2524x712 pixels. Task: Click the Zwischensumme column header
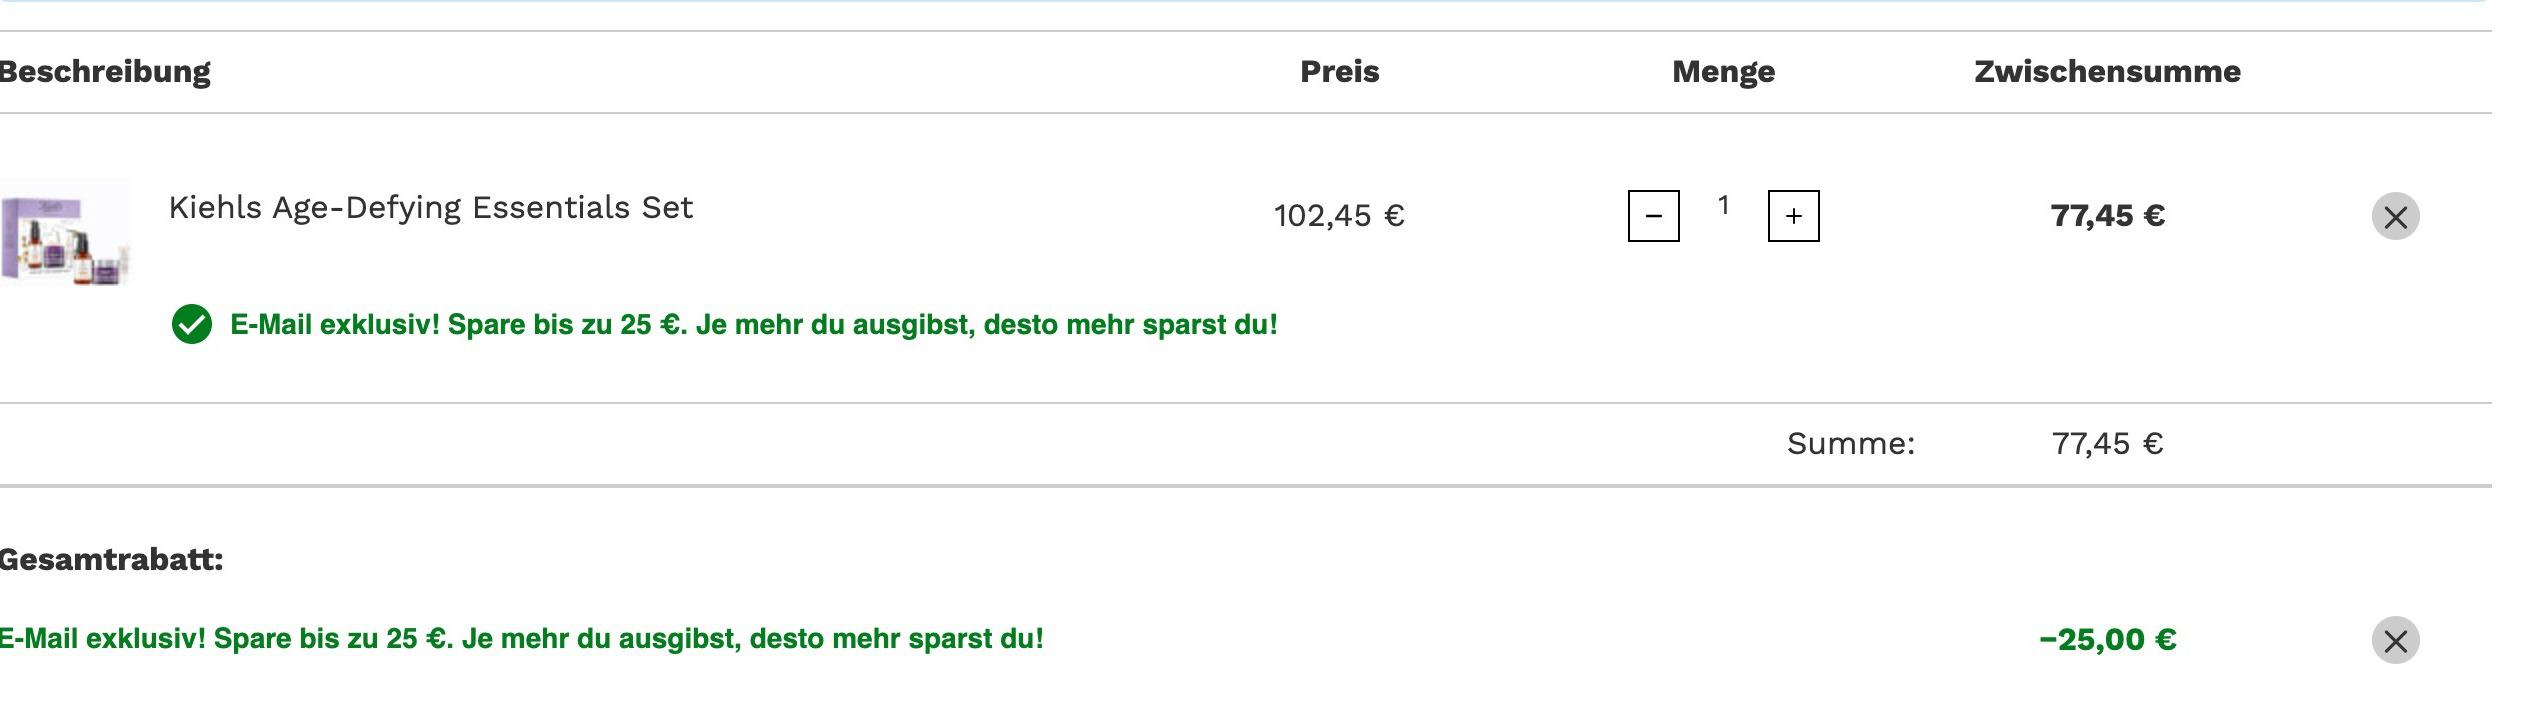pos(2107,72)
